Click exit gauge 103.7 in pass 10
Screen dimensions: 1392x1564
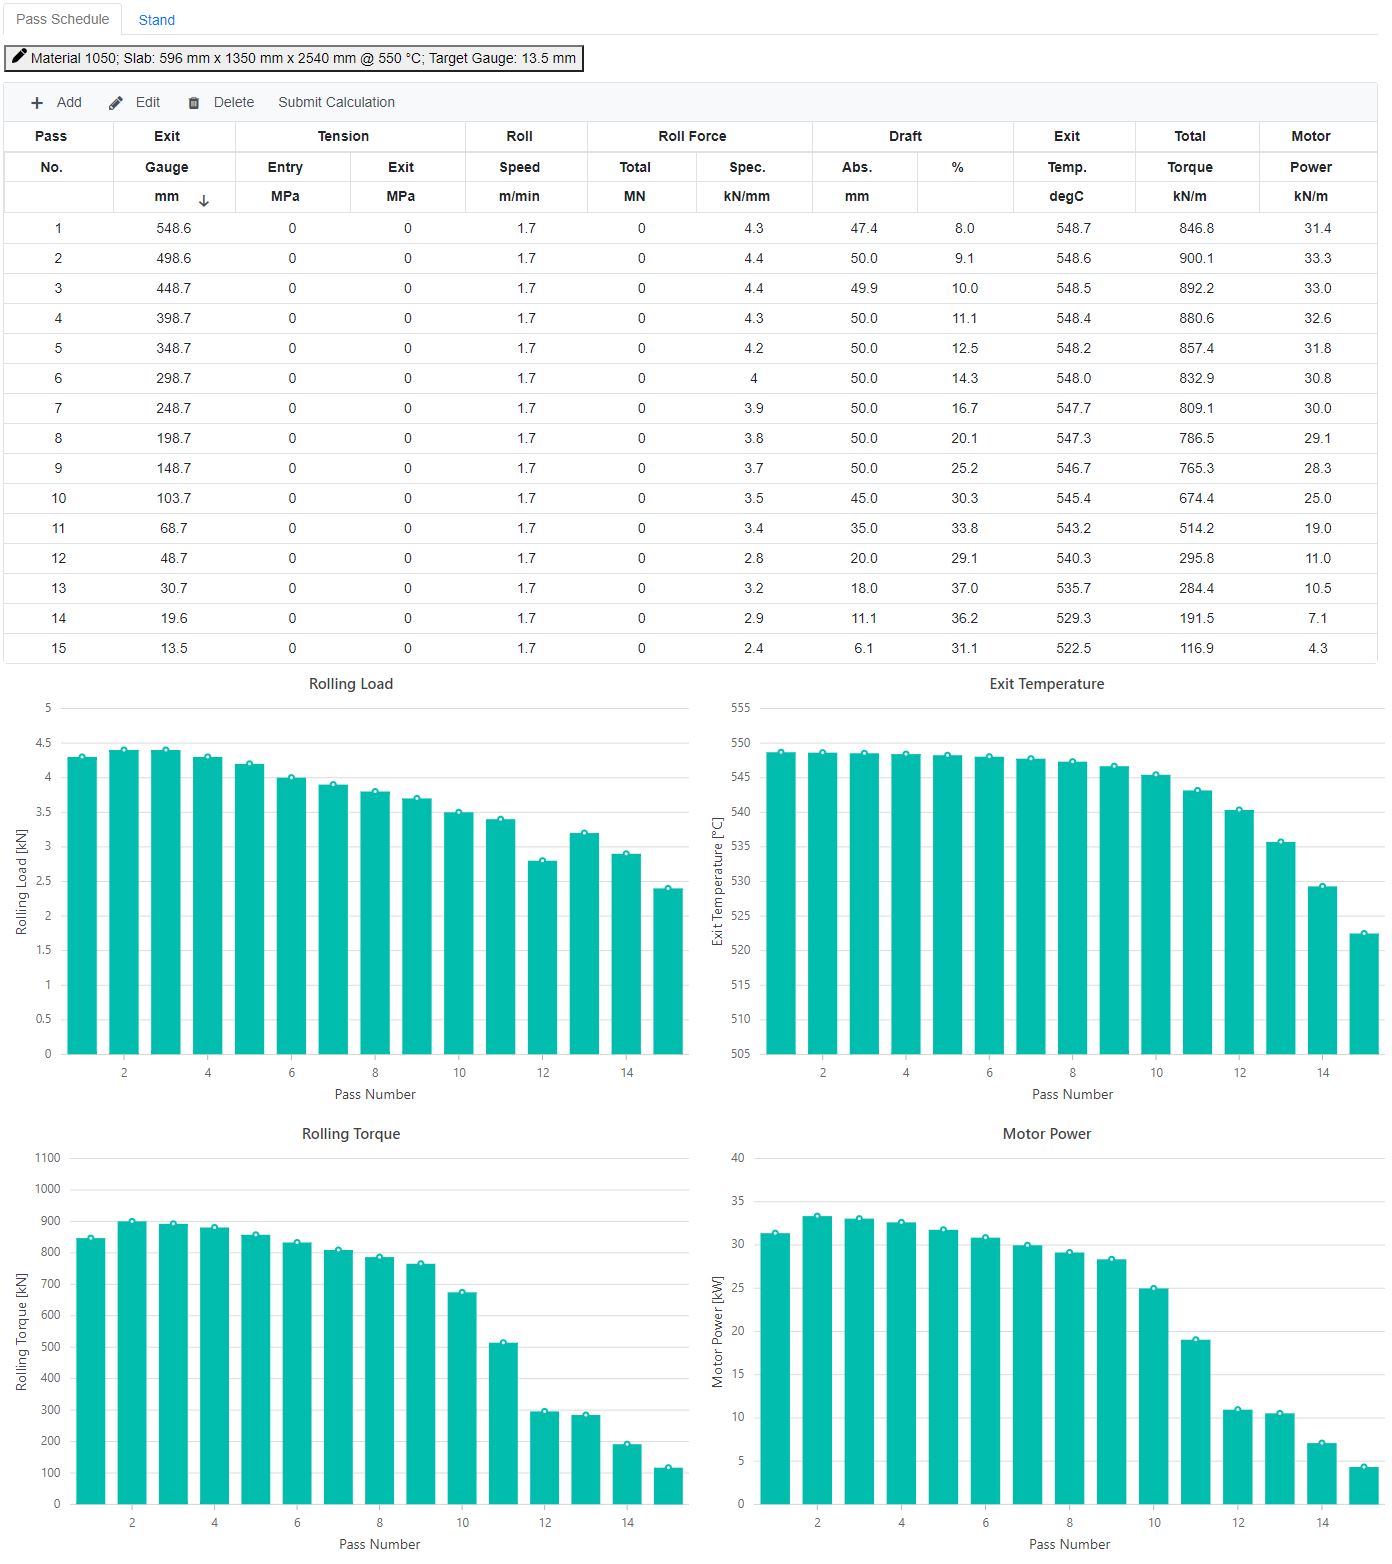(x=174, y=498)
